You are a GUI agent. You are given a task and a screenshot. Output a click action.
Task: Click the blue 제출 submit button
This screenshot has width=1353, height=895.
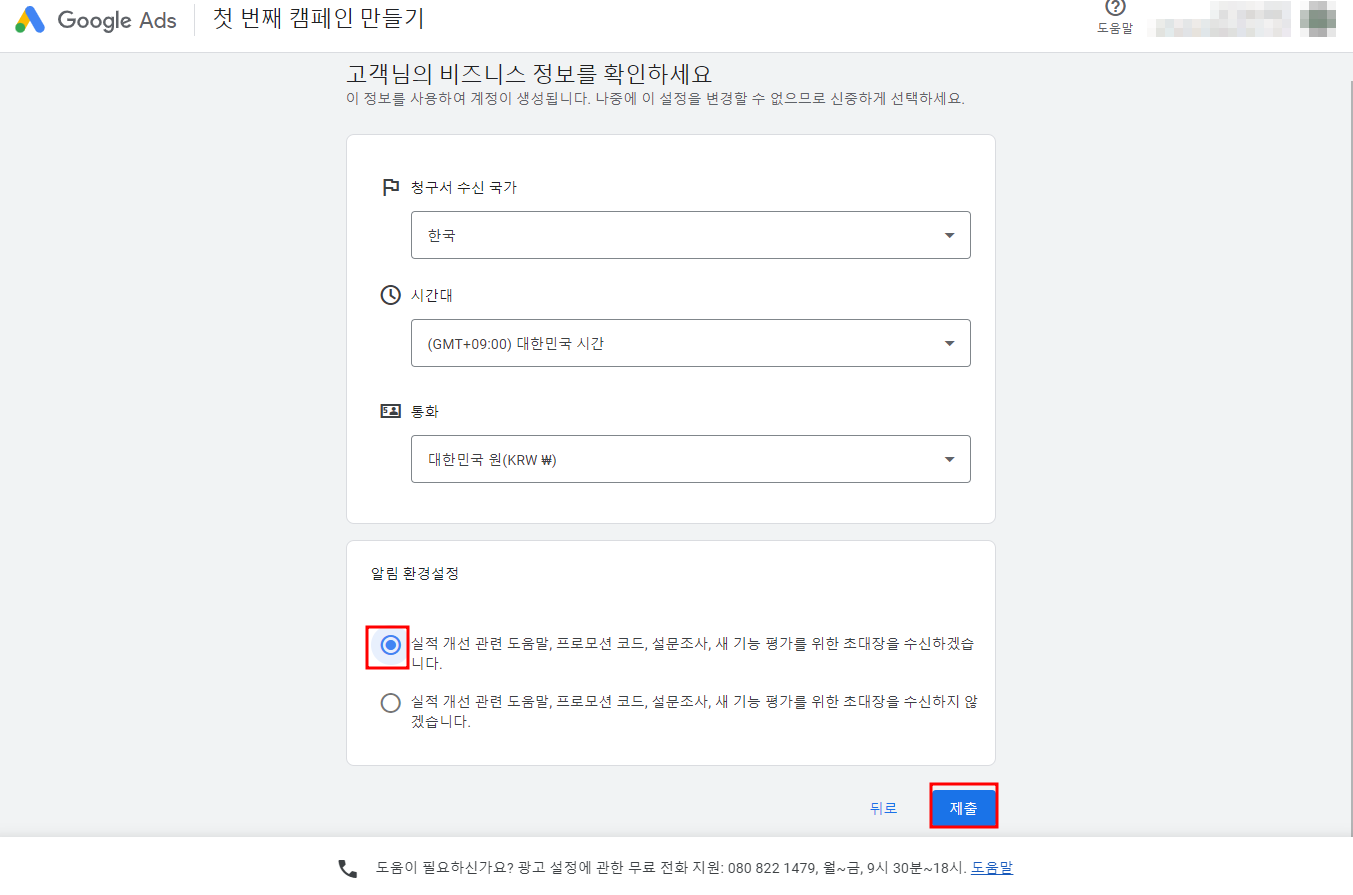point(963,806)
